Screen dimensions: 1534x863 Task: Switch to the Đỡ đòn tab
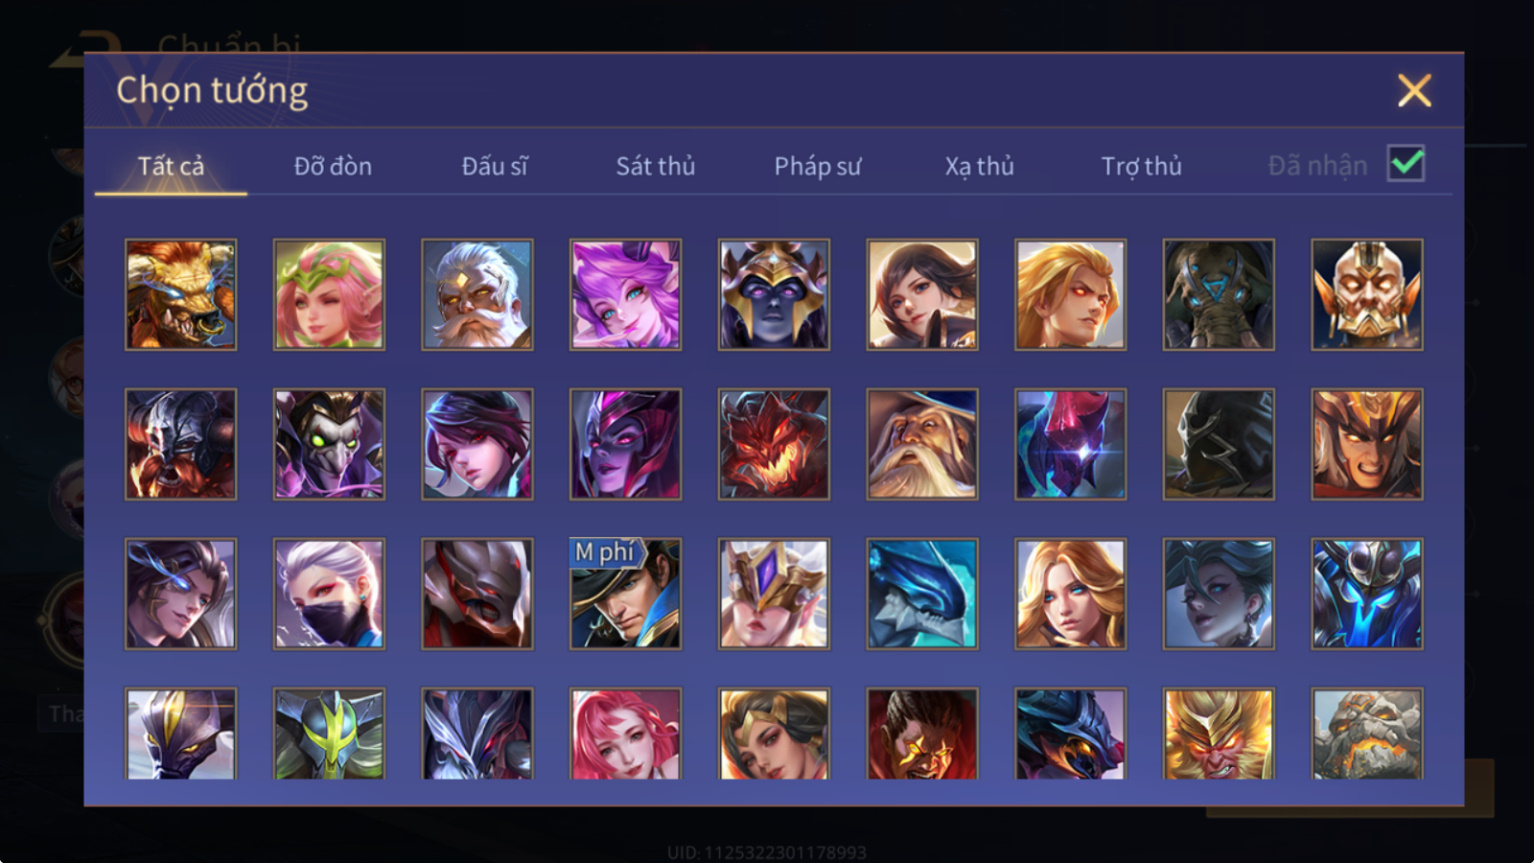point(333,166)
